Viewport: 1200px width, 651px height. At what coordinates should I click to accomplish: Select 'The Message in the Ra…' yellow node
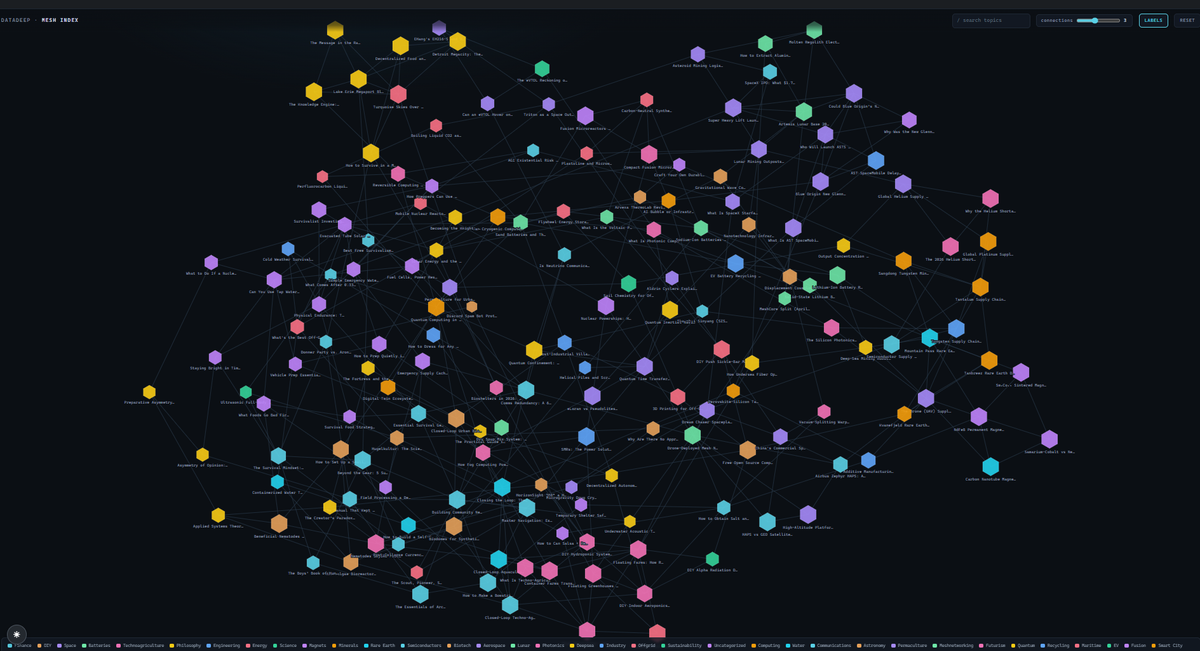[x=335, y=31]
